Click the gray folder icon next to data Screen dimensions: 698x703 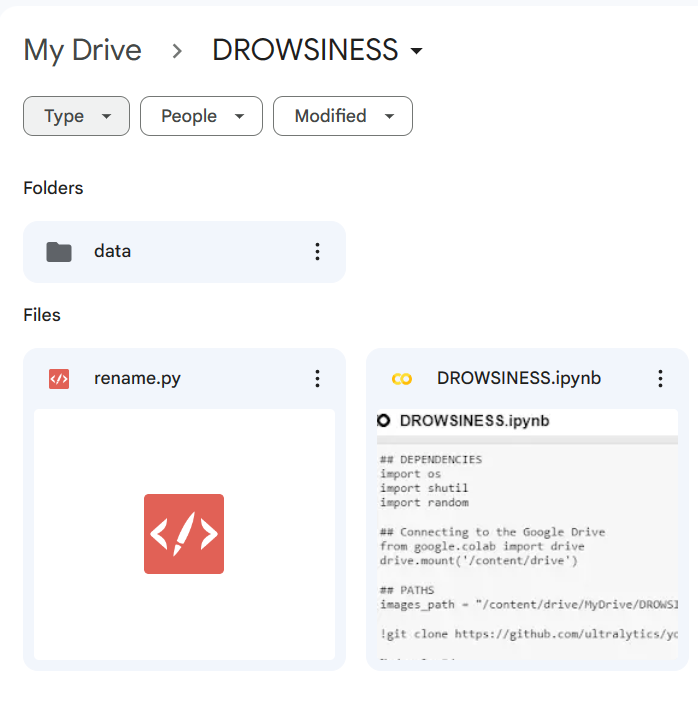[x=59, y=252]
